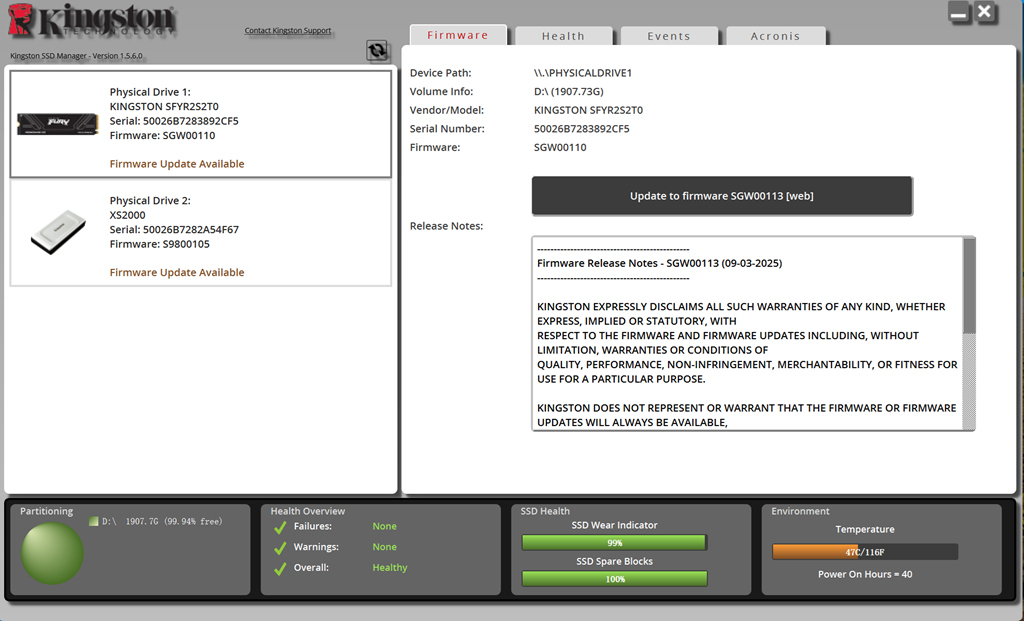Click the Firmware value SGW00110 in details
Screen dimensions: 1024x621
tap(560, 148)
